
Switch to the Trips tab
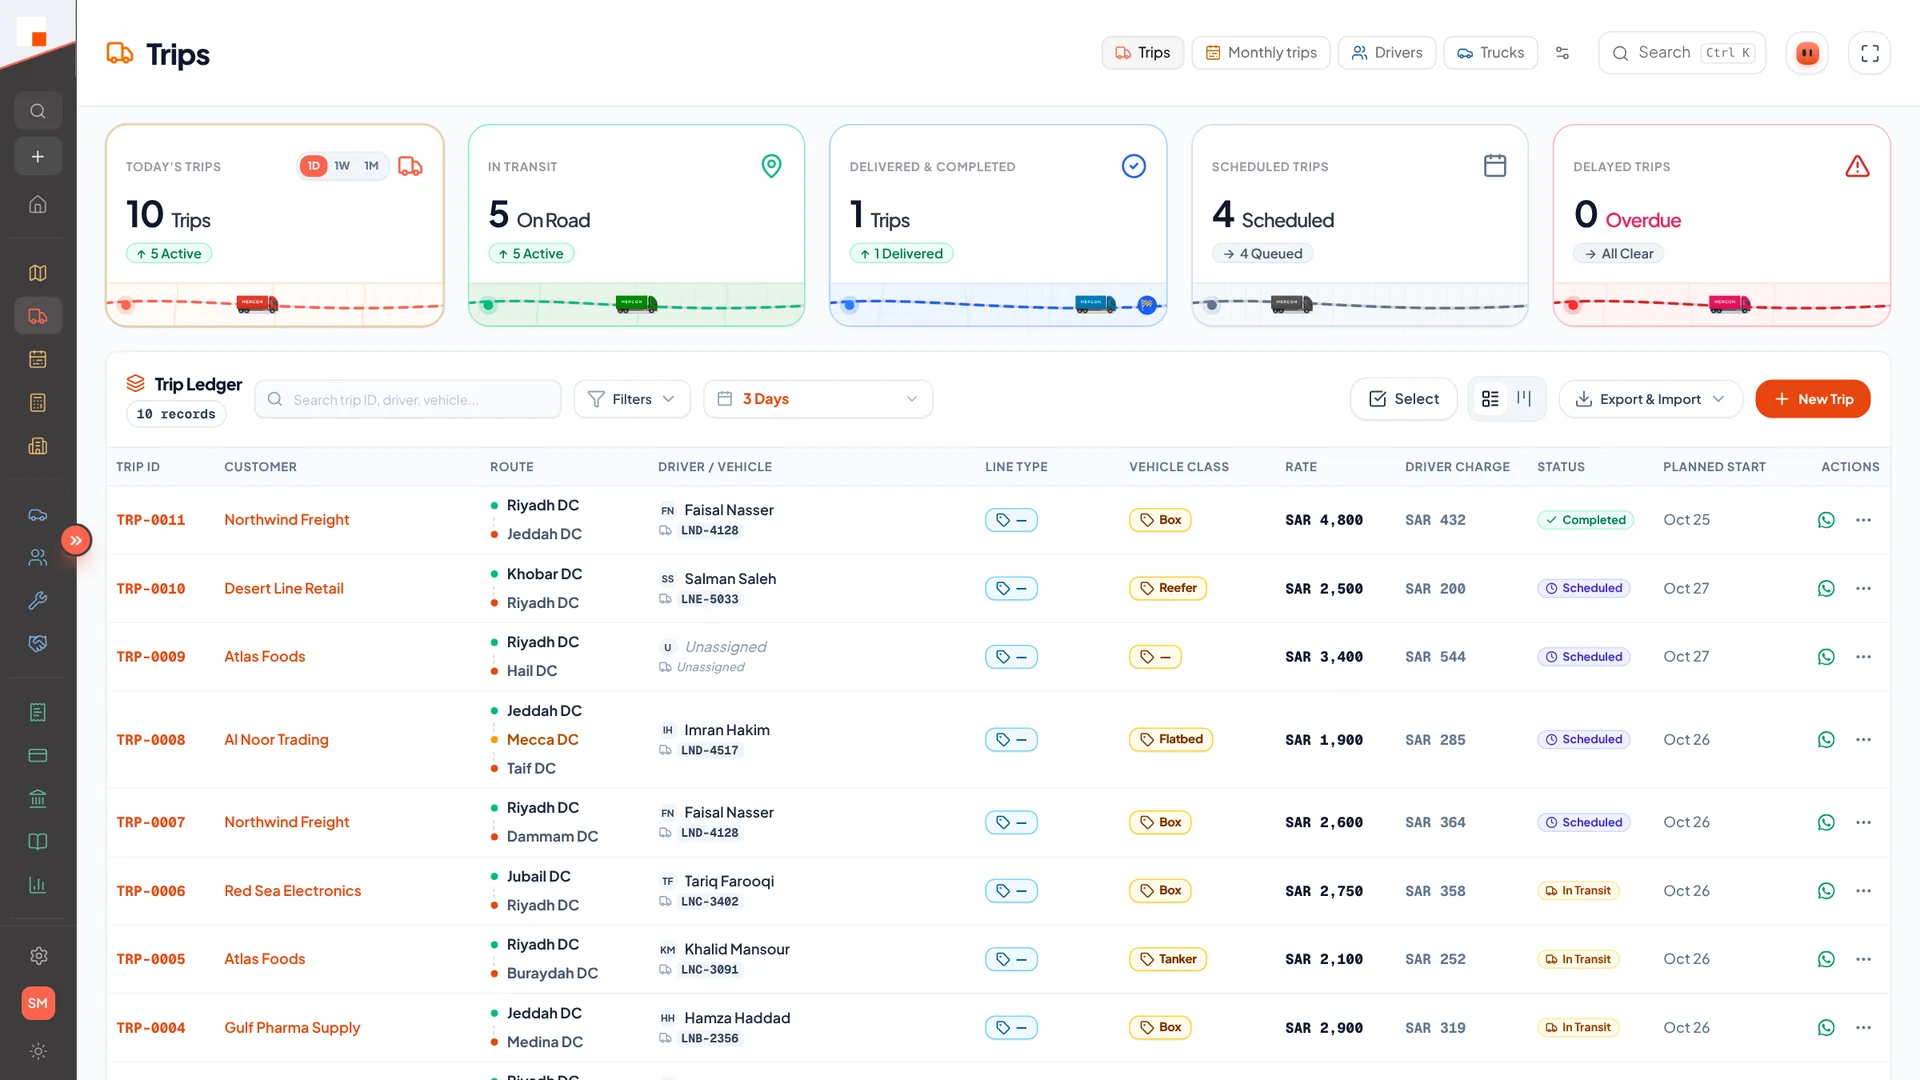1143,53
